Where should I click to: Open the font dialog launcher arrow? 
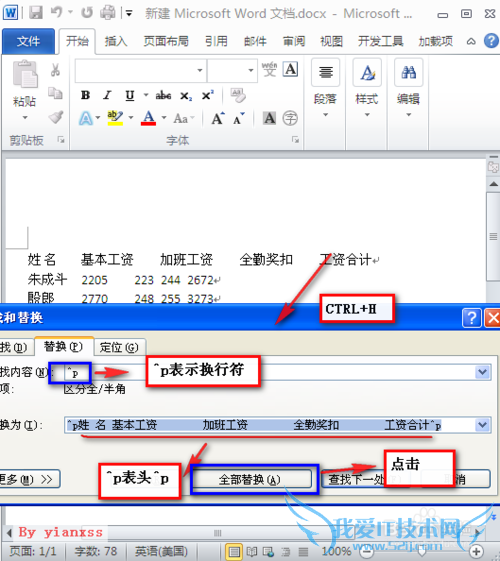[x=295, y=140]
